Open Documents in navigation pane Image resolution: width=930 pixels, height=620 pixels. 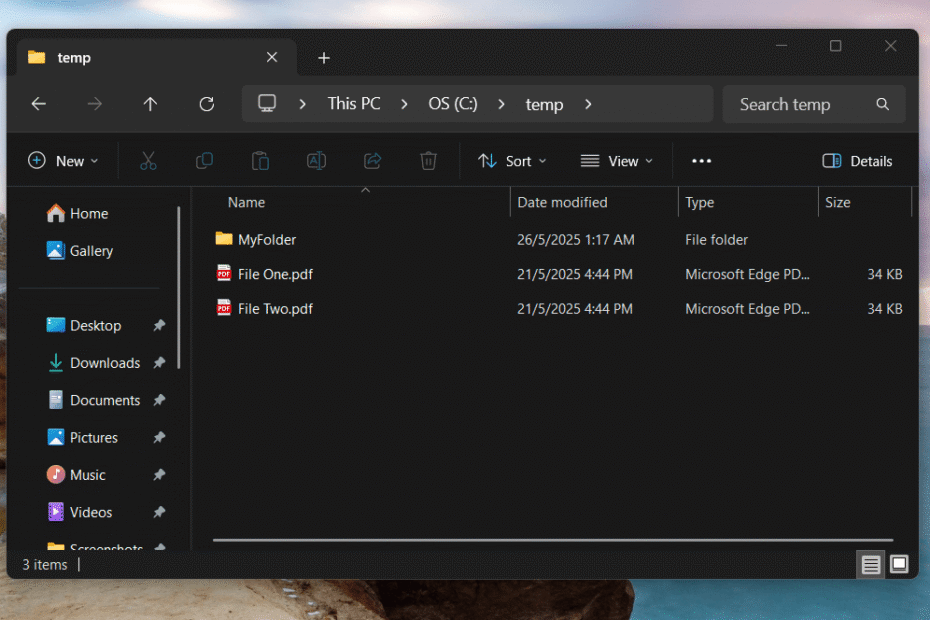point(93,400)
